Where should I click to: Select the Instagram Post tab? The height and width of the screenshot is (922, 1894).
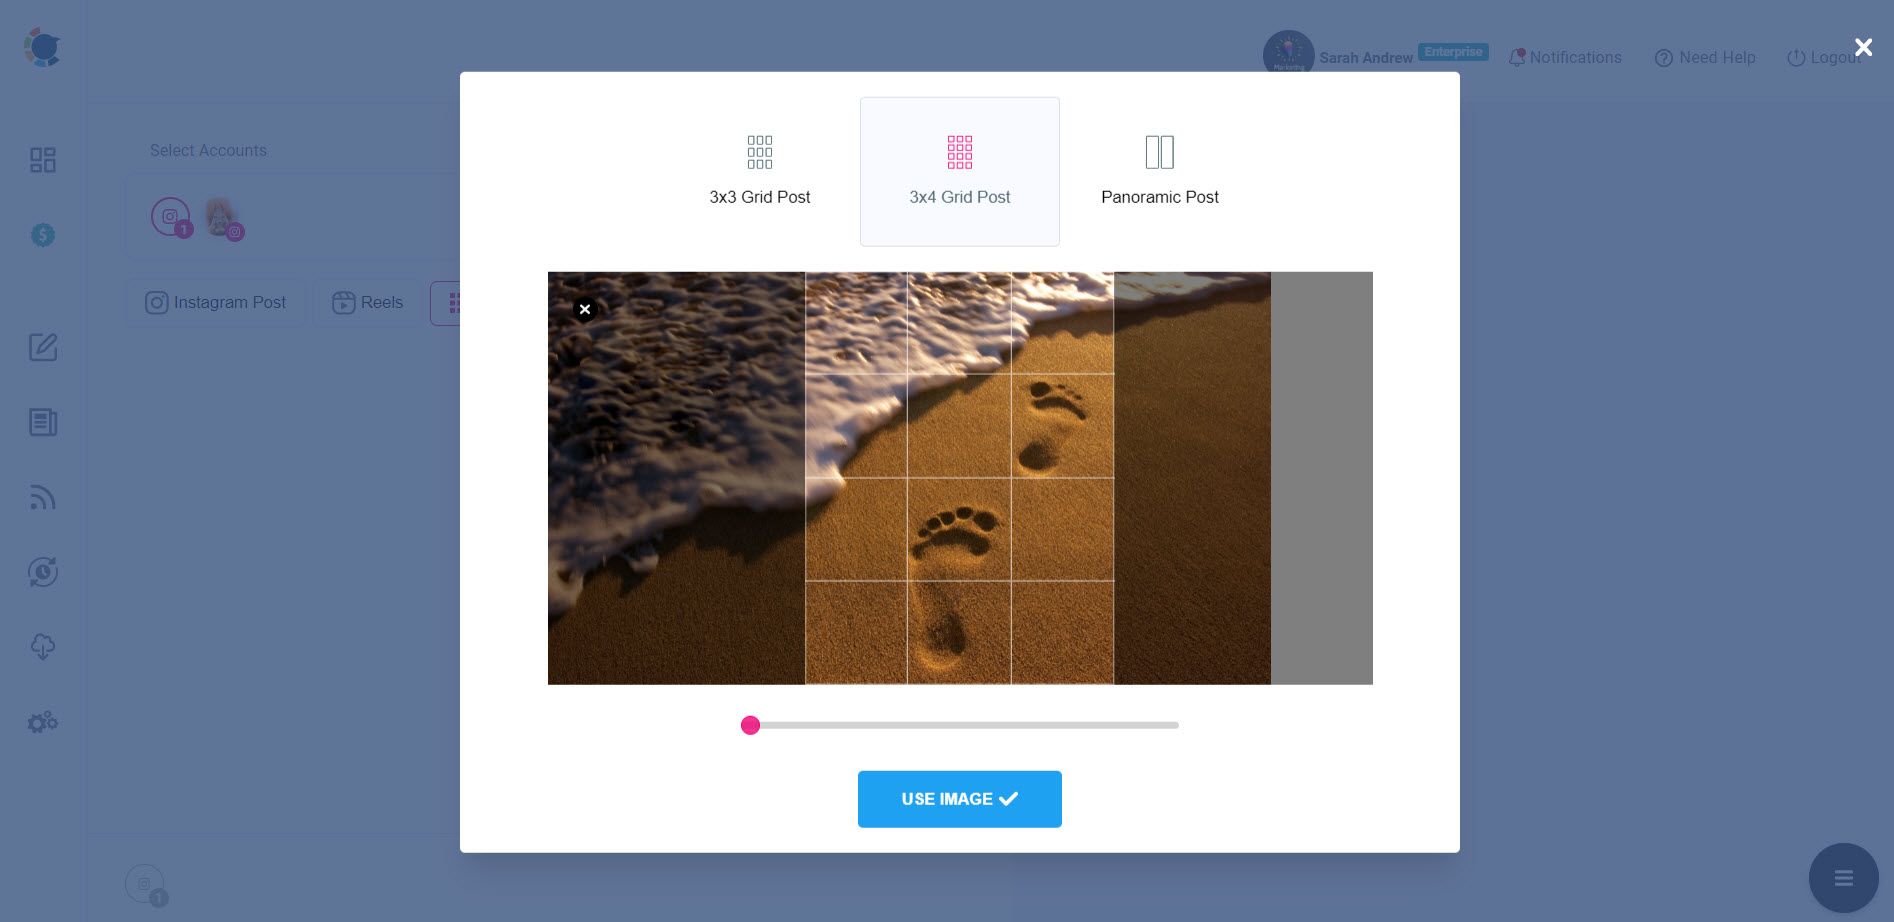point(215,302)
